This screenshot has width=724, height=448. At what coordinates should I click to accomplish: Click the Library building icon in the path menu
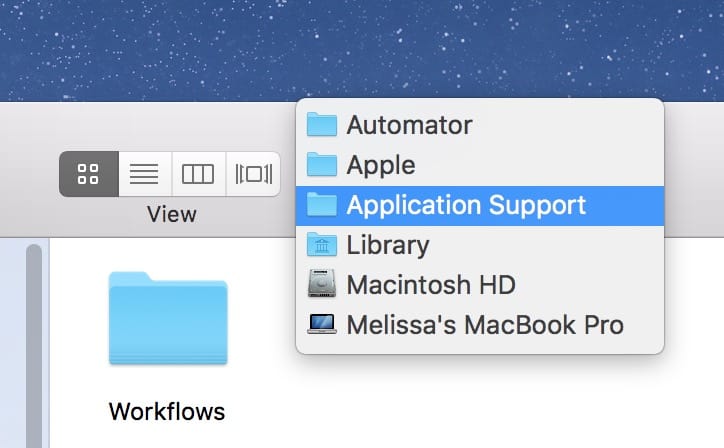tap(322, 245)
